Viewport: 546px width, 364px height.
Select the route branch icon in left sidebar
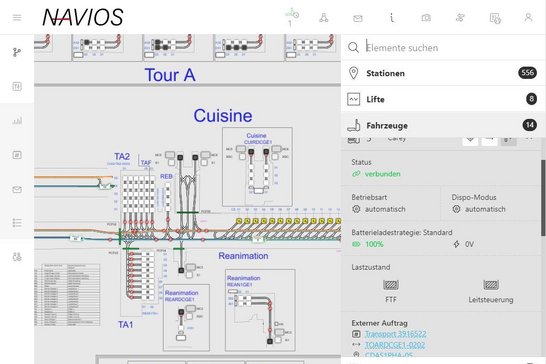click(17, 52)
